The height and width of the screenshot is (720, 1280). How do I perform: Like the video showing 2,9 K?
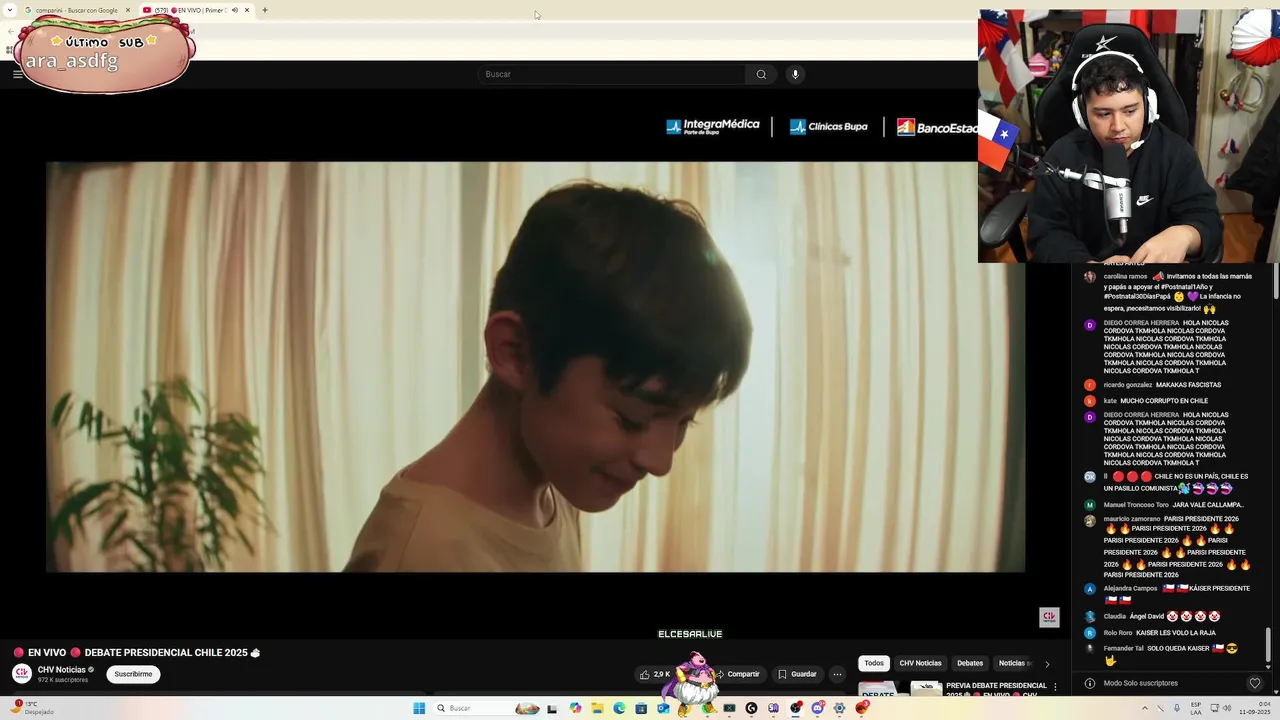655,674
